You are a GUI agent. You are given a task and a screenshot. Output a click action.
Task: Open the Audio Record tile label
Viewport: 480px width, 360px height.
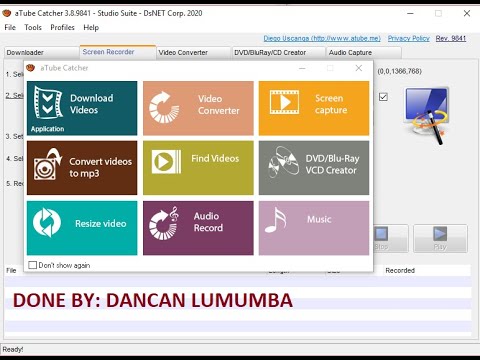pyautogui.click(x=208, y=222)
